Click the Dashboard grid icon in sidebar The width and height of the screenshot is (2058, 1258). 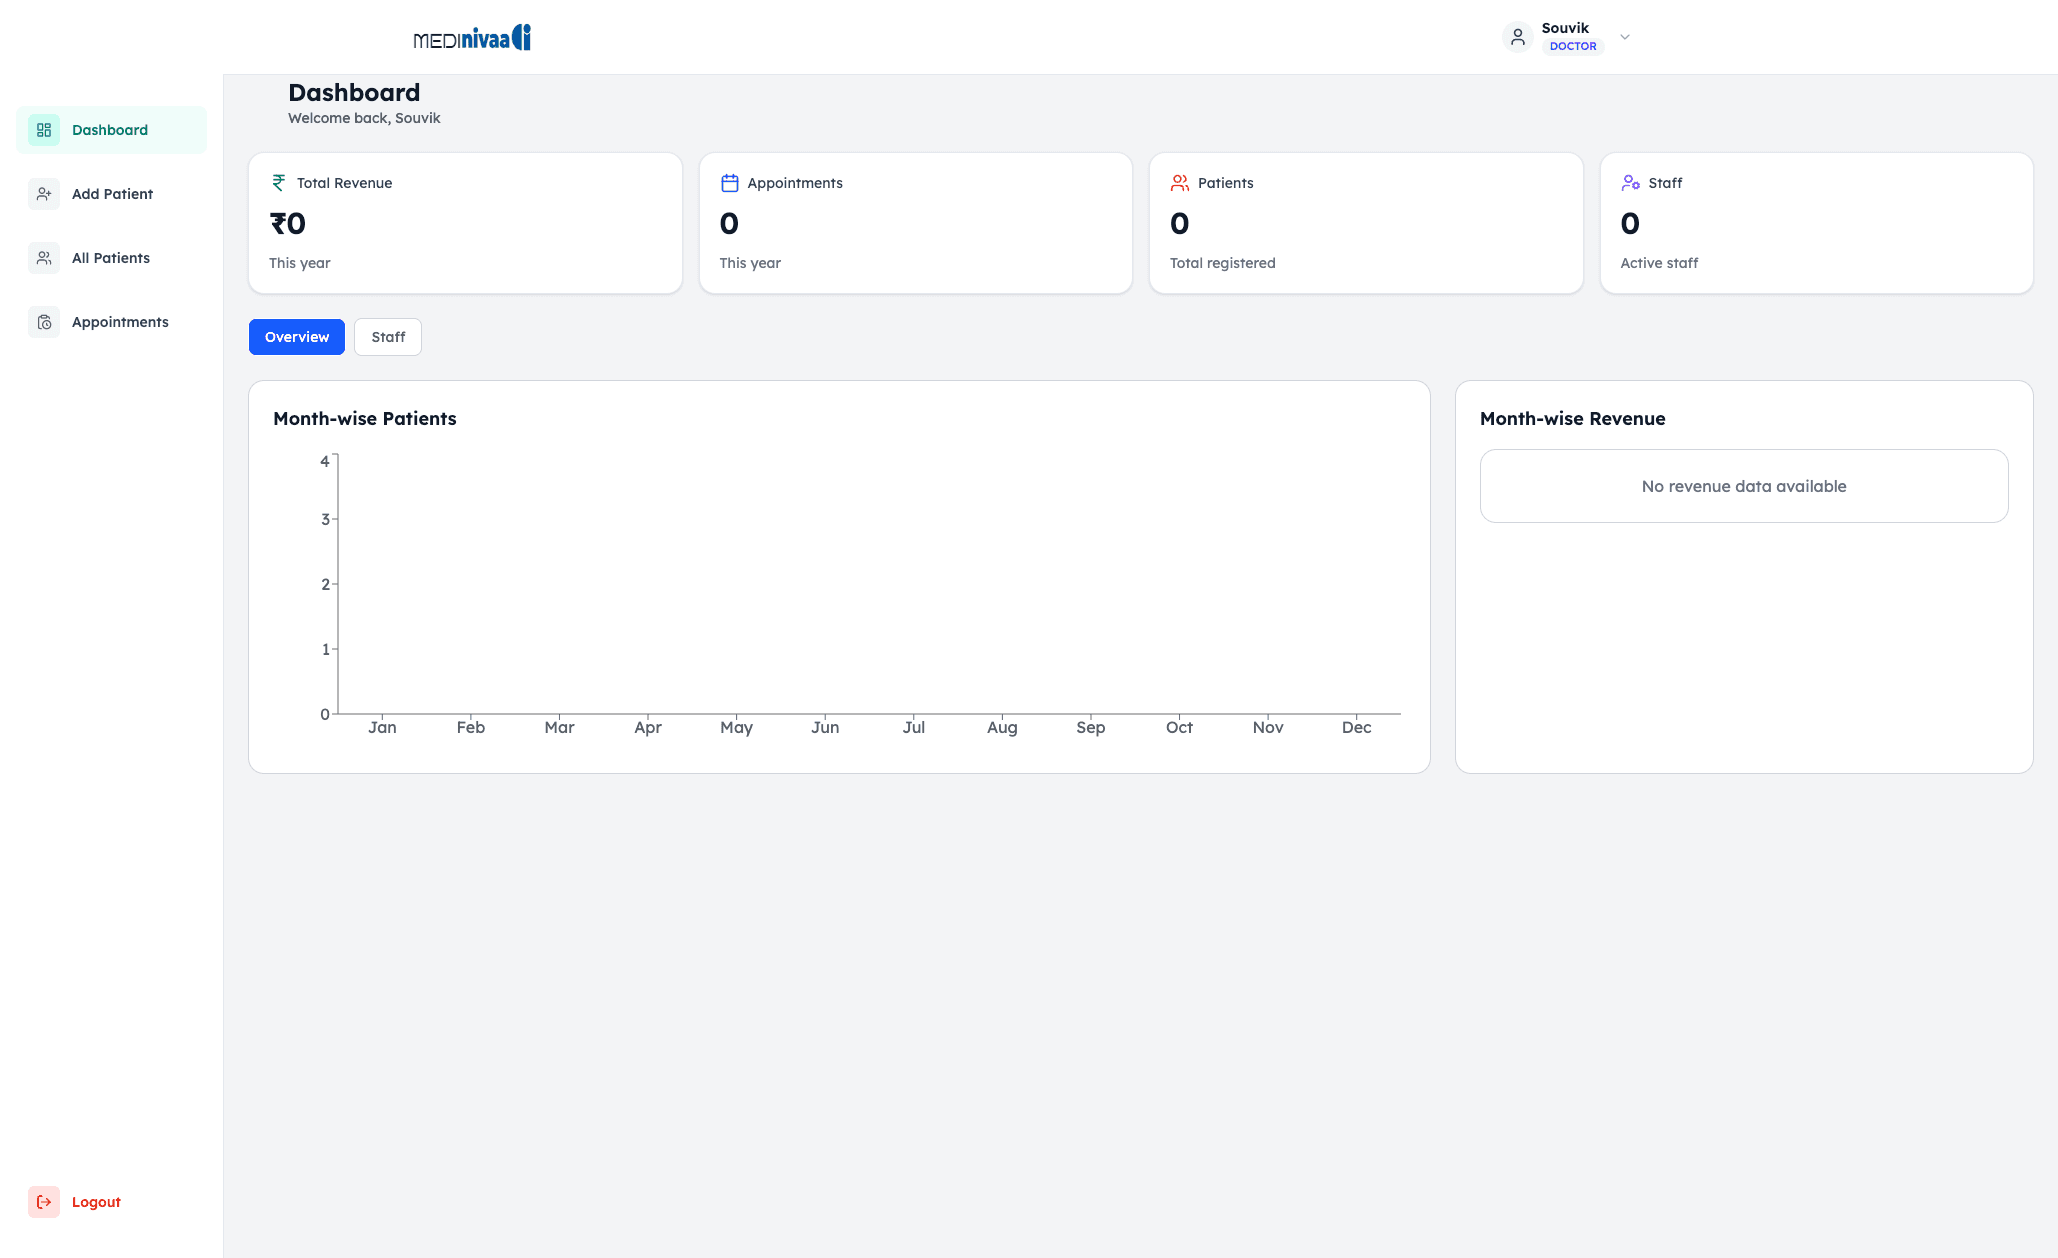click(x=44, y=130)
